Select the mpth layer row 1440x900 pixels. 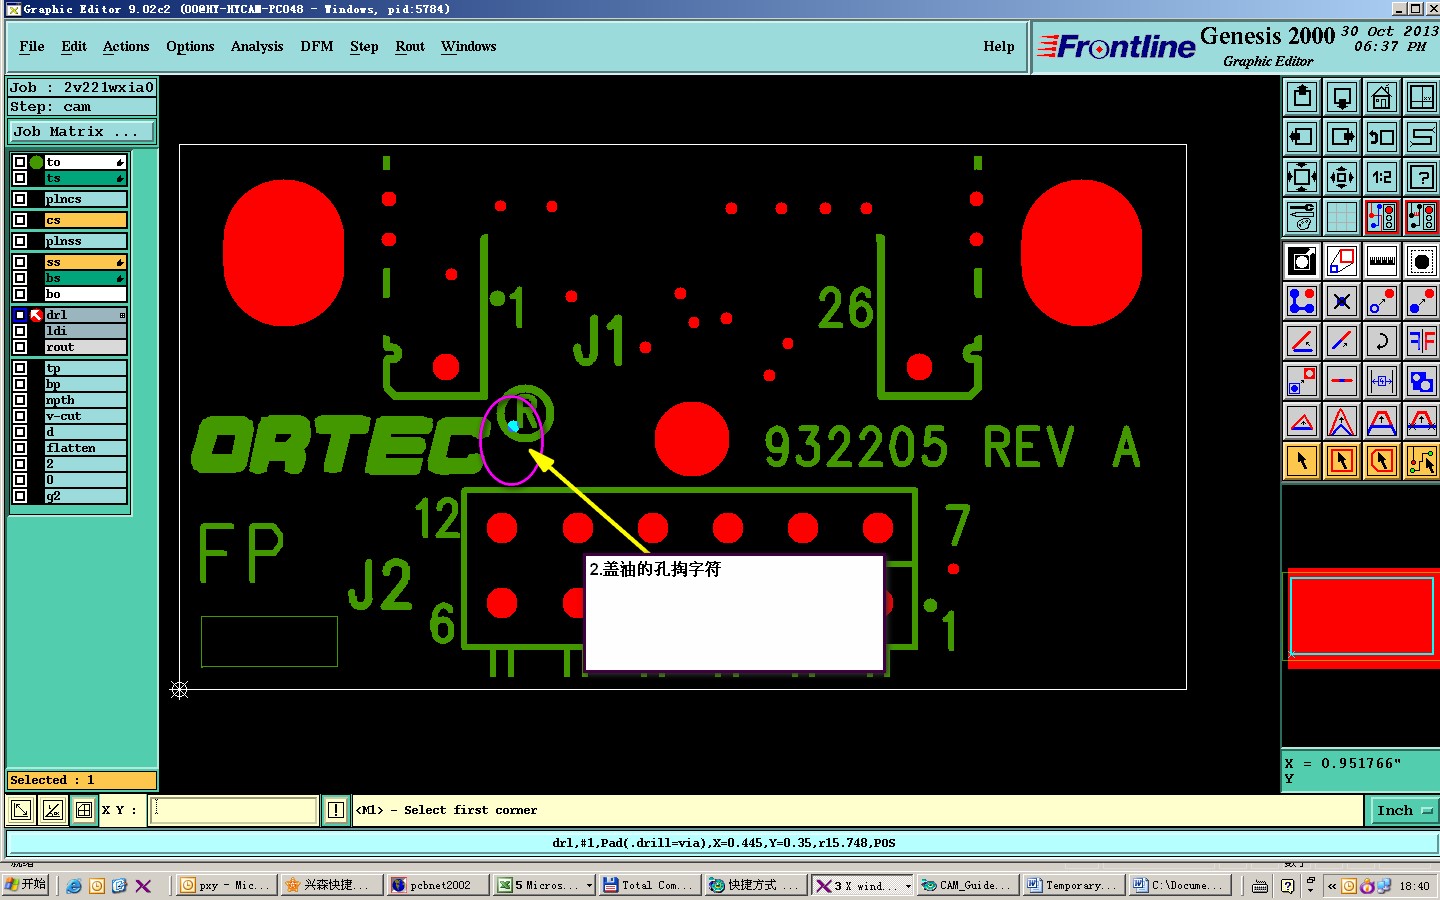[x=86, y=400]
